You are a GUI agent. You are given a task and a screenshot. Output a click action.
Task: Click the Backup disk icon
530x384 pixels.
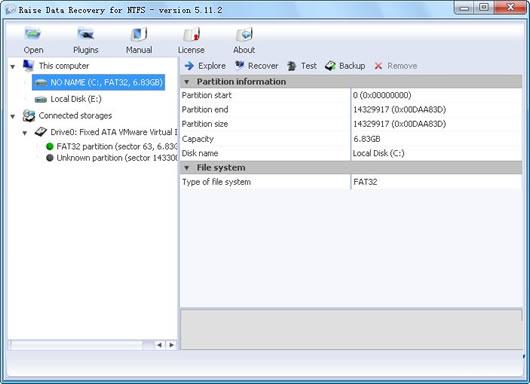coord(330,66)
